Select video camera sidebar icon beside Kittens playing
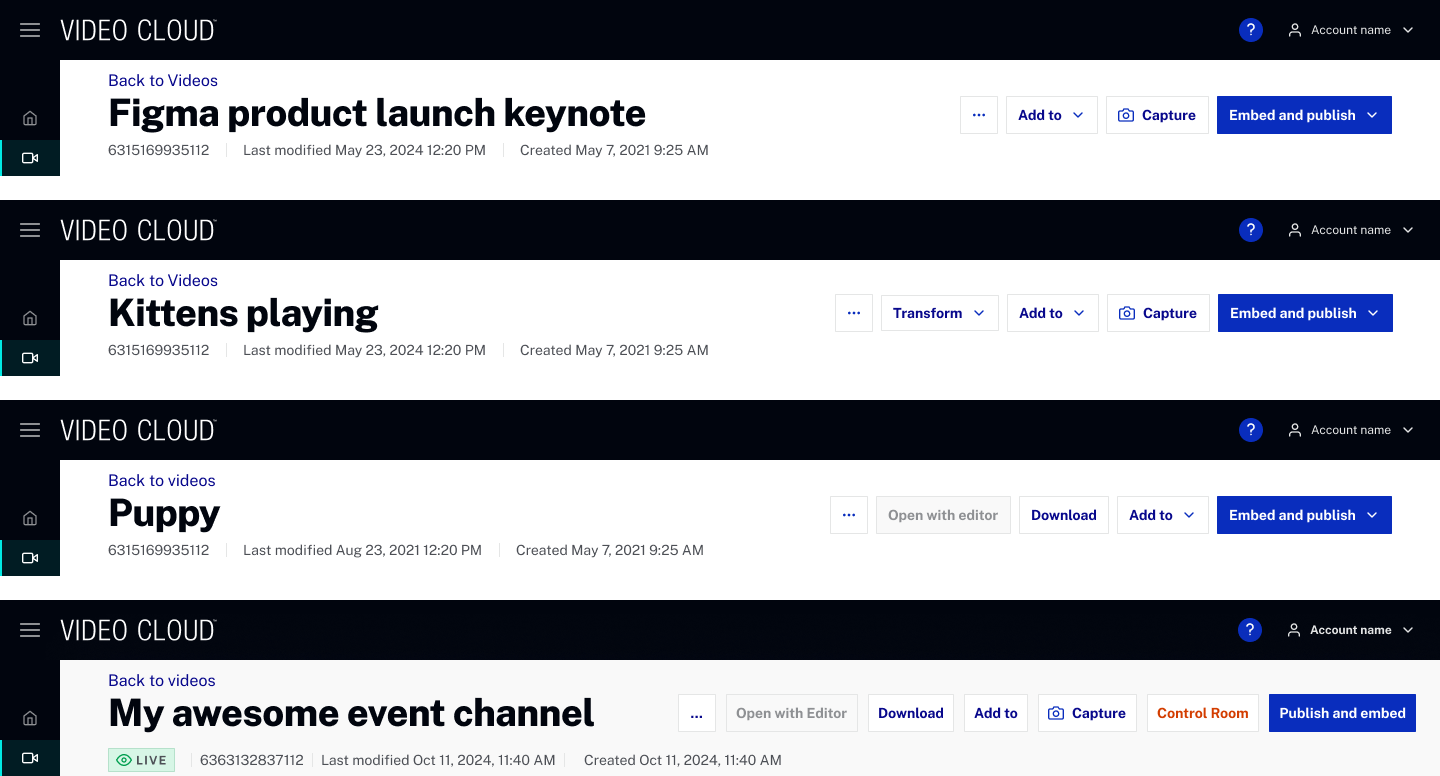Screen dimensions: 1440x776 [x=30, y=358]
